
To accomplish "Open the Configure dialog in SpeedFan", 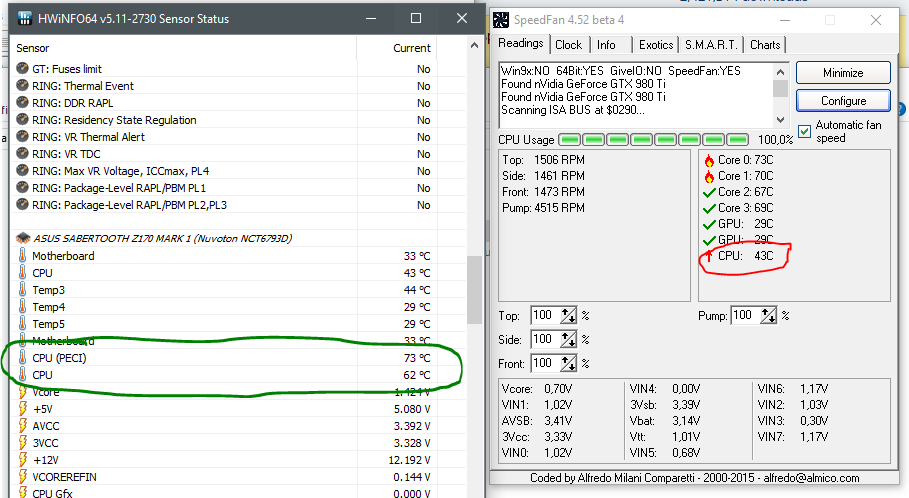I will tap(843, 100).
